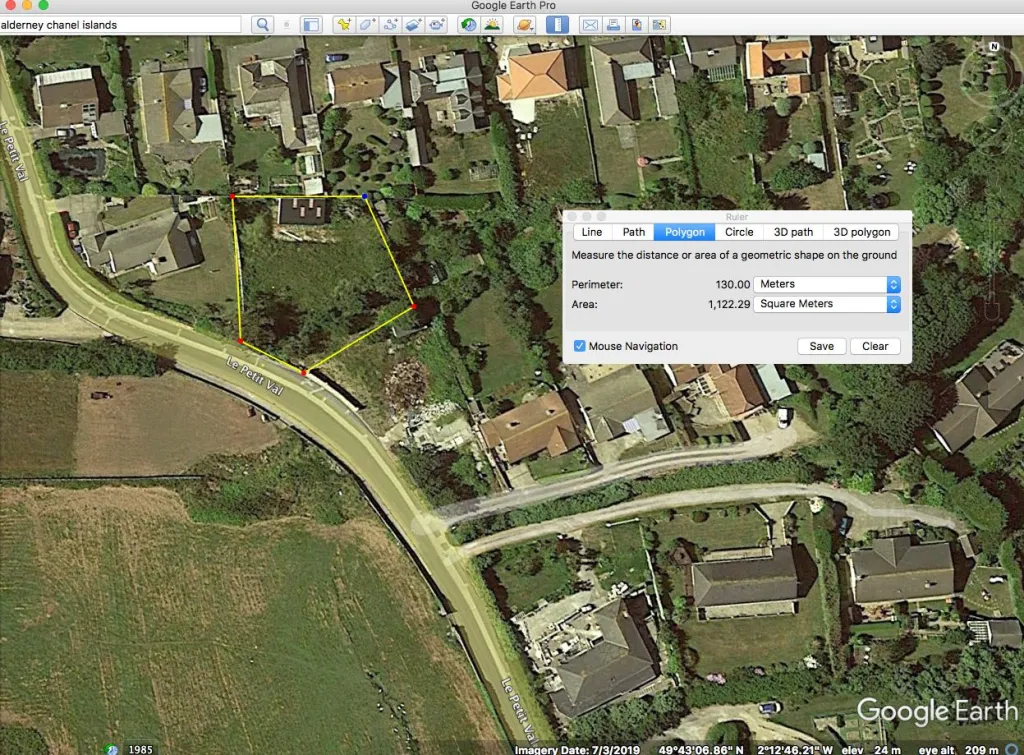Switch to the 3D polygon tab
Image resolution: width=1024 pixels, height=755 pixels.
coord(861,232)
